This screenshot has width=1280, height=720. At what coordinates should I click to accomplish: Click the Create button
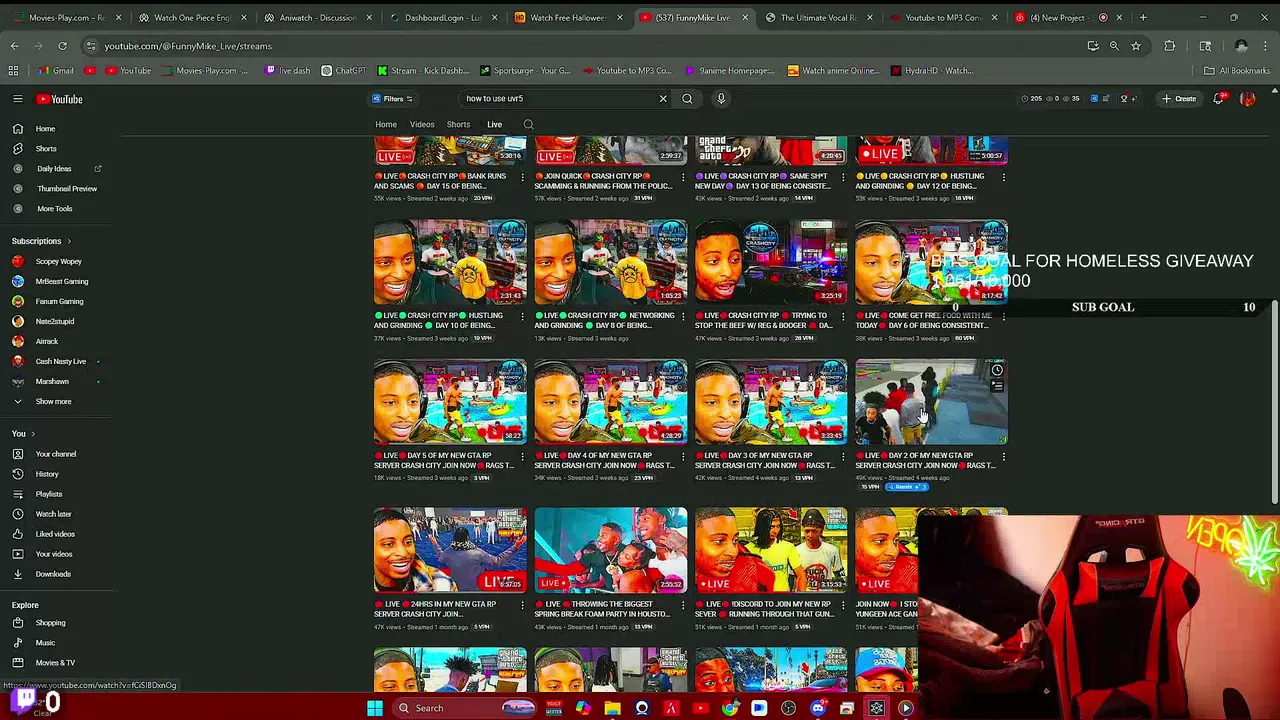click(x=1179, y=99)
